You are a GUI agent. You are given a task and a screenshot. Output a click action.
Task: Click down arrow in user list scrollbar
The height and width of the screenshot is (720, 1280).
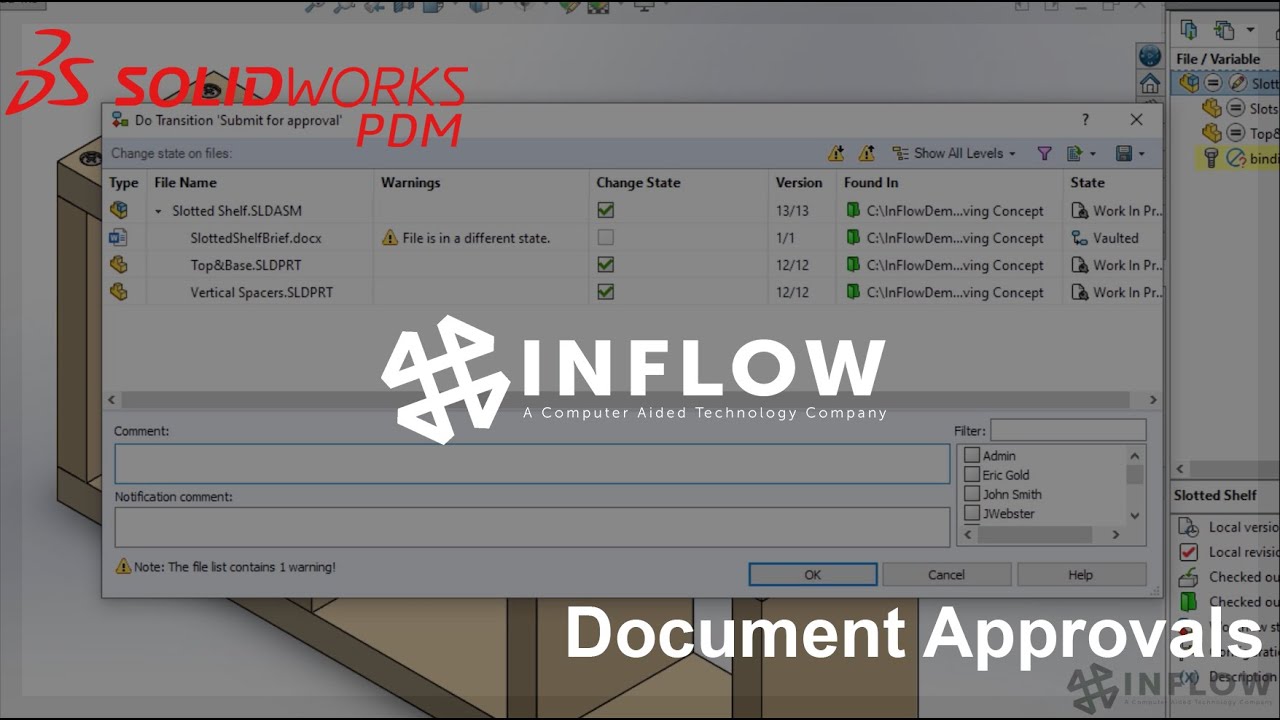point(1135,515)
